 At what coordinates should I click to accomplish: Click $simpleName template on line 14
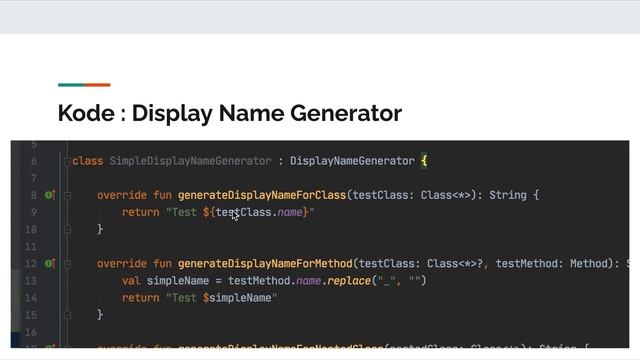pos(237,298)
